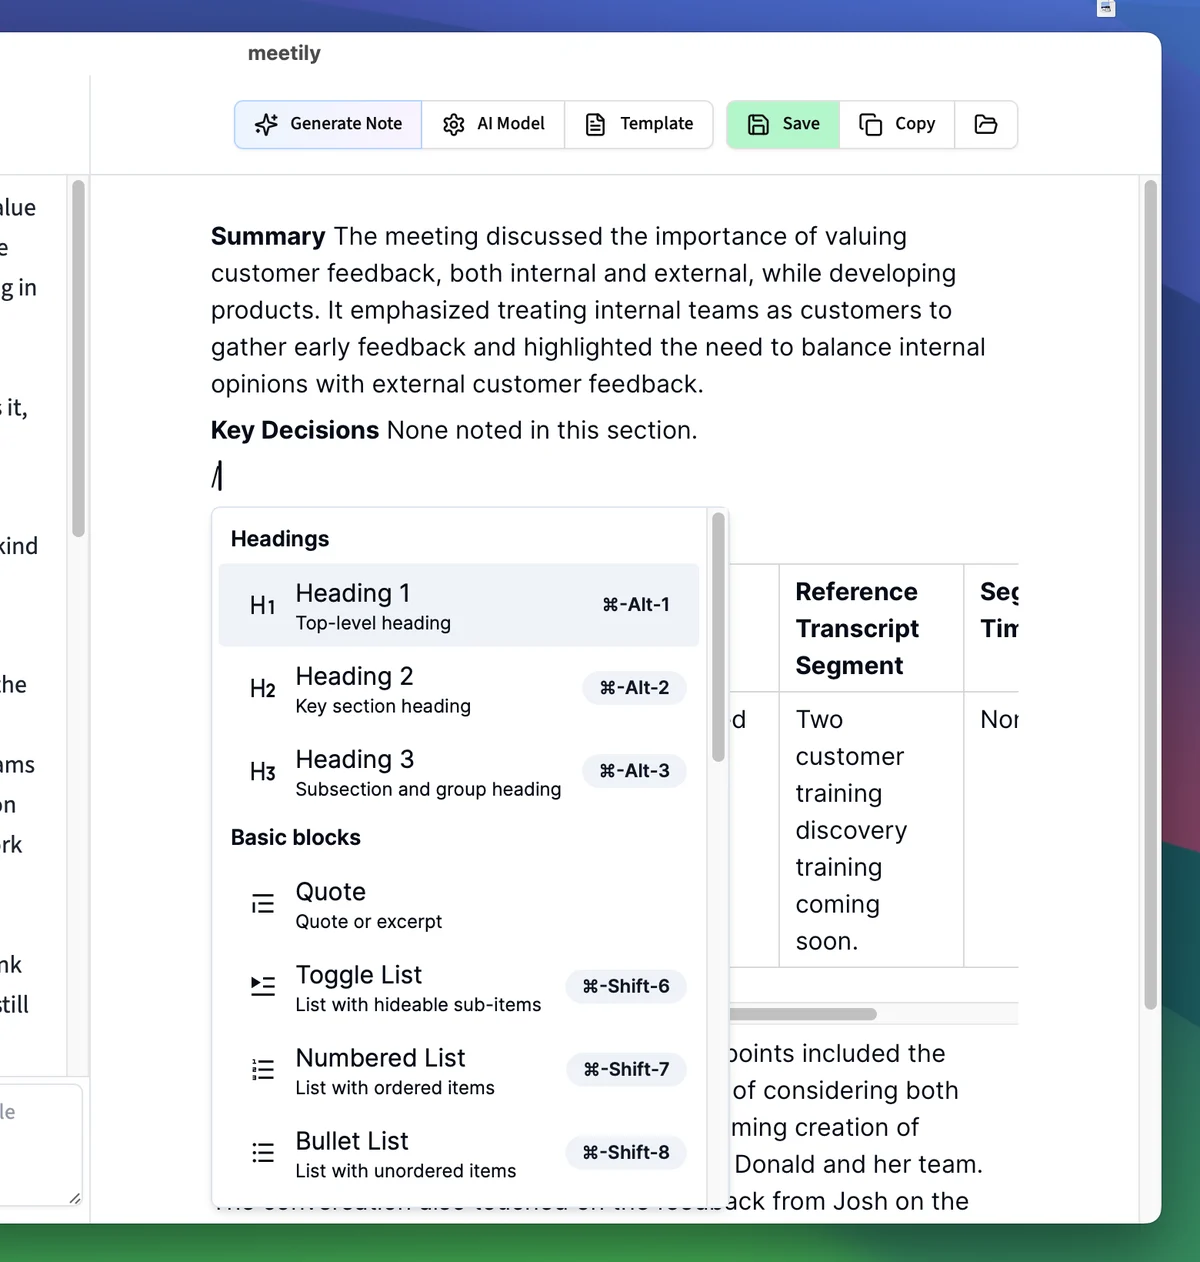1200x1262 pixels.
Task: Click the Quote block icon
Action: (x=263, y=904)
